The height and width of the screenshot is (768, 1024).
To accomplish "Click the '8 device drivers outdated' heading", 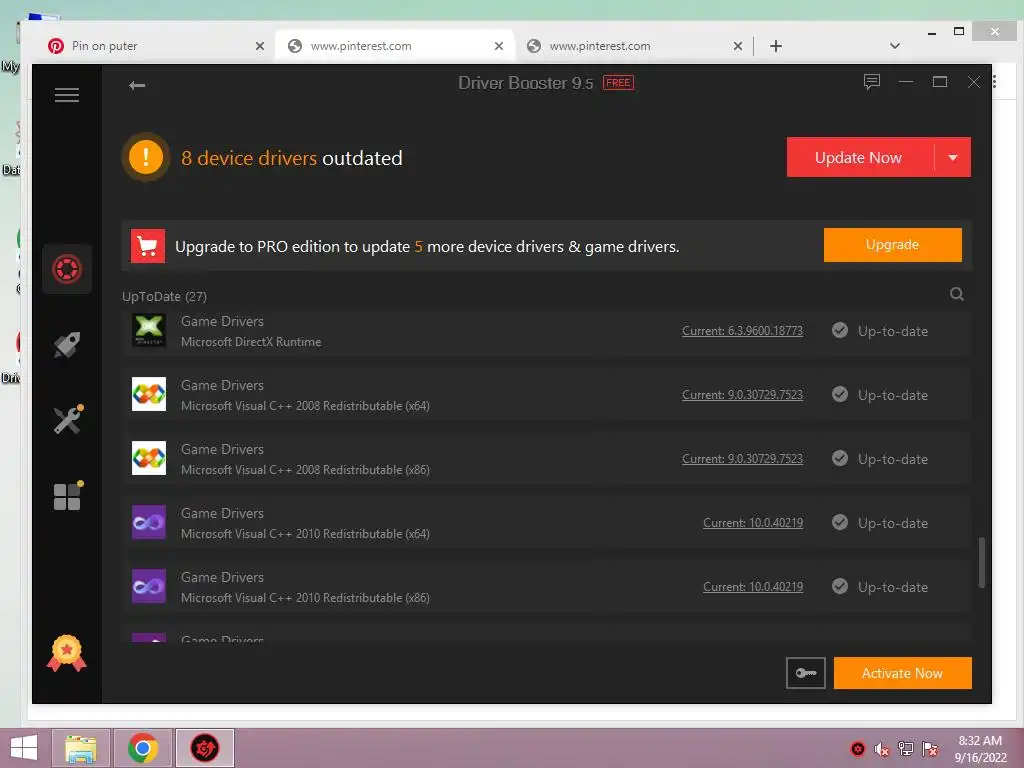I will pos(292,158).
